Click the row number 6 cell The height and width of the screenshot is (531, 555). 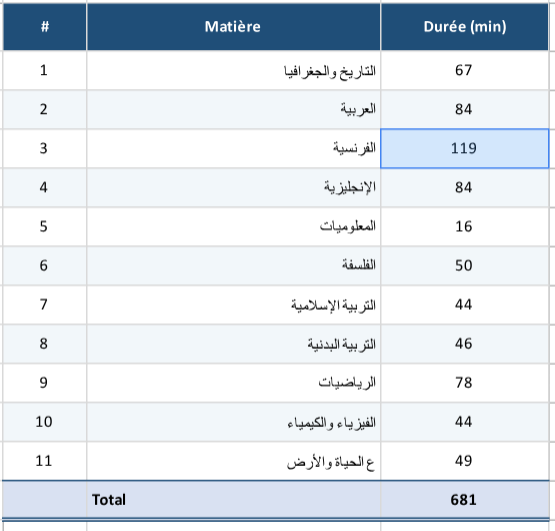(45, 266)
